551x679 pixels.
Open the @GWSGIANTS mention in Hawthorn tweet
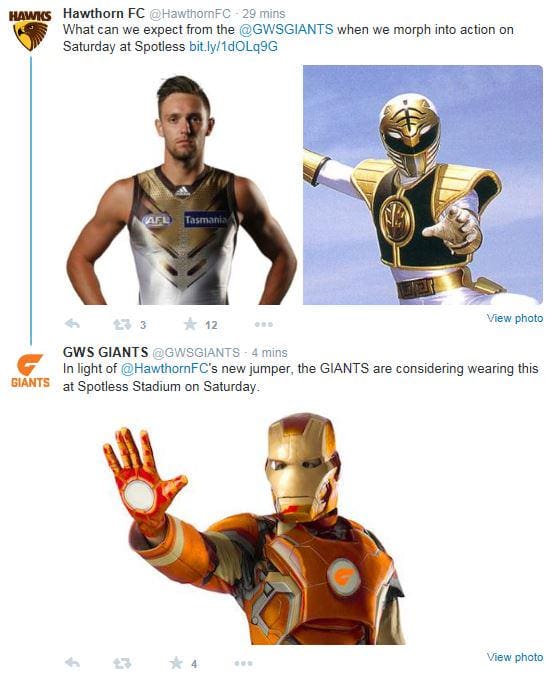[x=286, y=29]
